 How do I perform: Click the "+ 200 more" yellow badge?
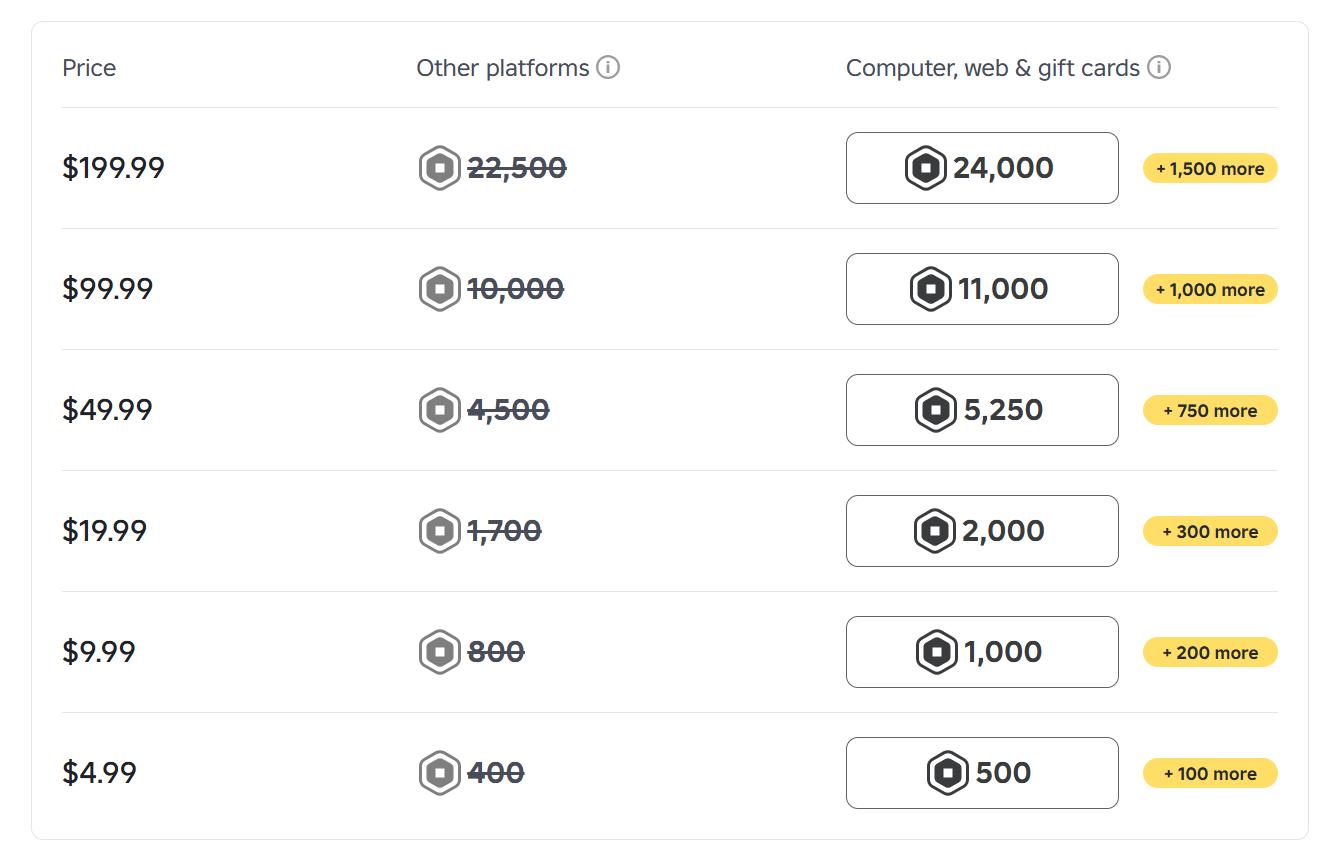[x=1210, y=653]
